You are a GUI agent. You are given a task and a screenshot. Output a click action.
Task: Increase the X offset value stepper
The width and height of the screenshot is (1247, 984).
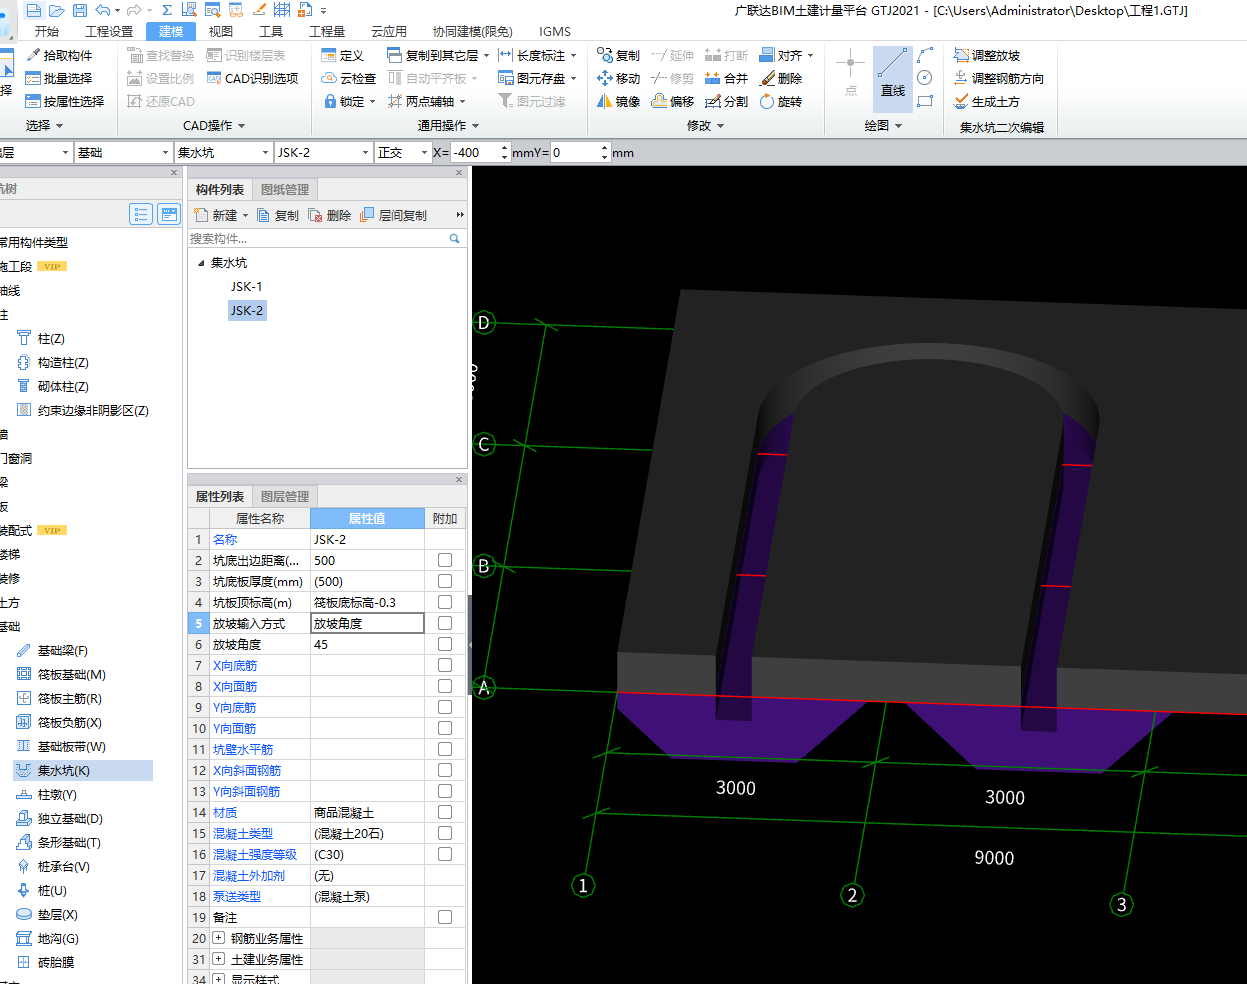[x=504, y=148]
